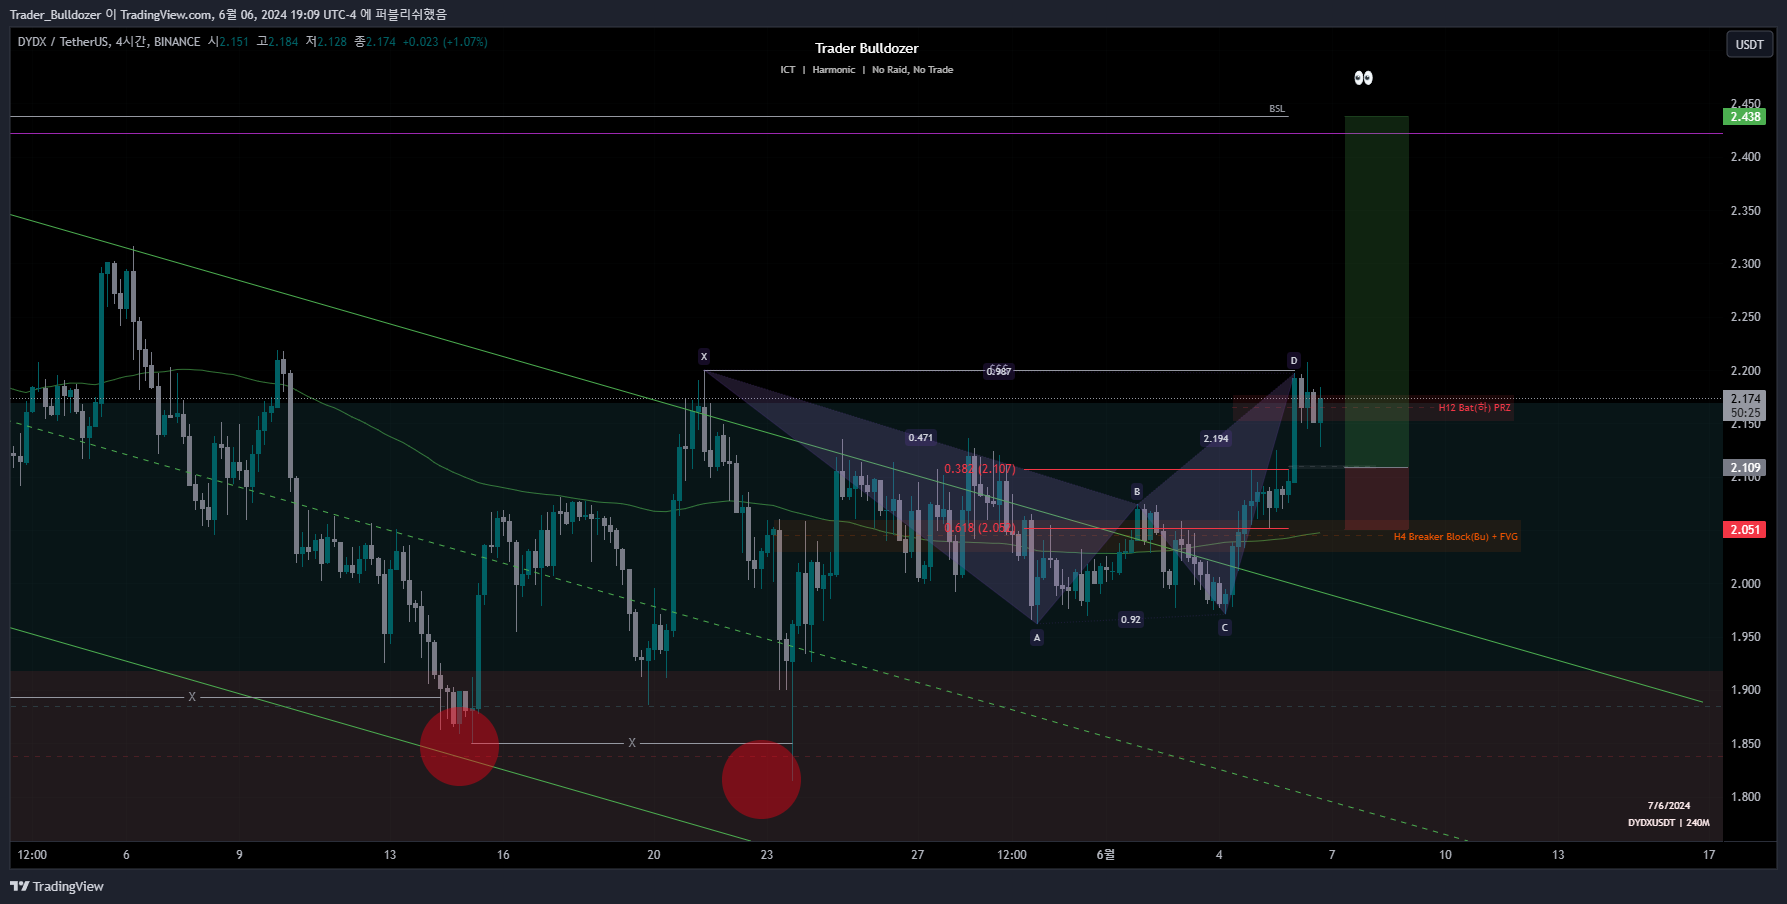Screen dimensions: 1787x904
Task: Select the red 2.051 stop price label
Action: click(x=1745, y=530)
